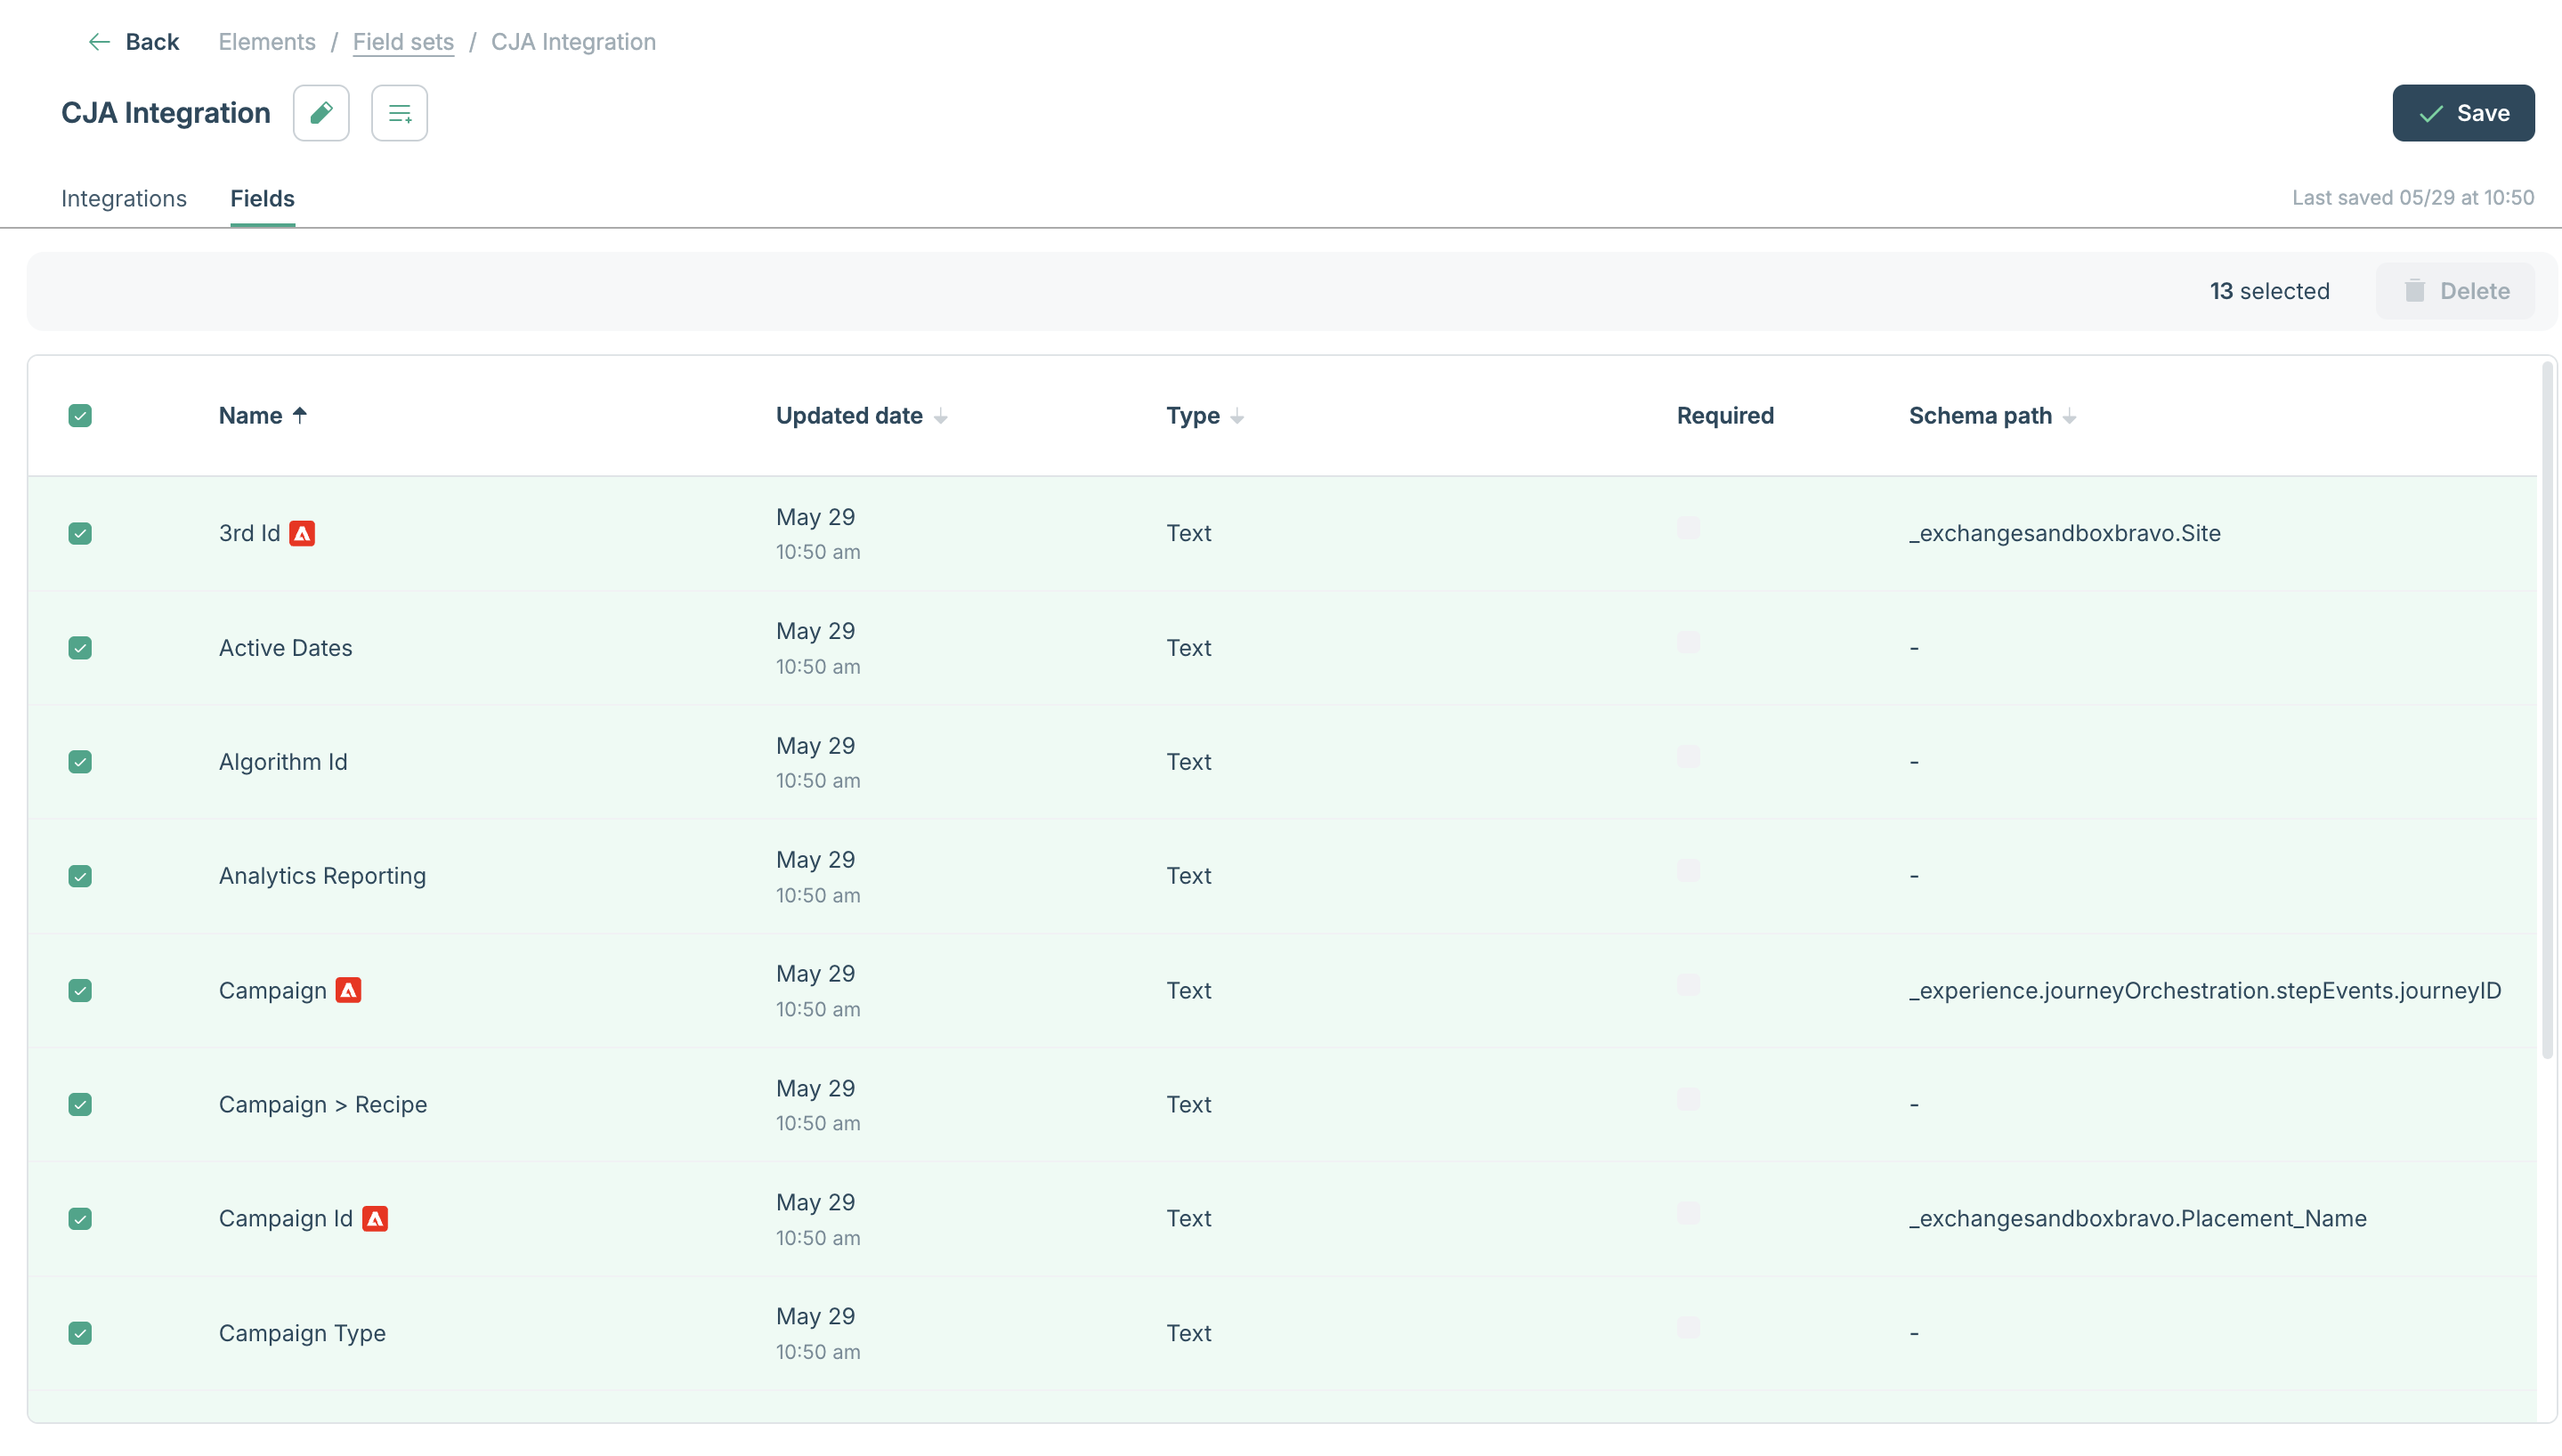The width and height of the screenshot is (2562, 1456).
Task: Deselect the Analytics Reporting row checkbox
Action: pos(80,876)
